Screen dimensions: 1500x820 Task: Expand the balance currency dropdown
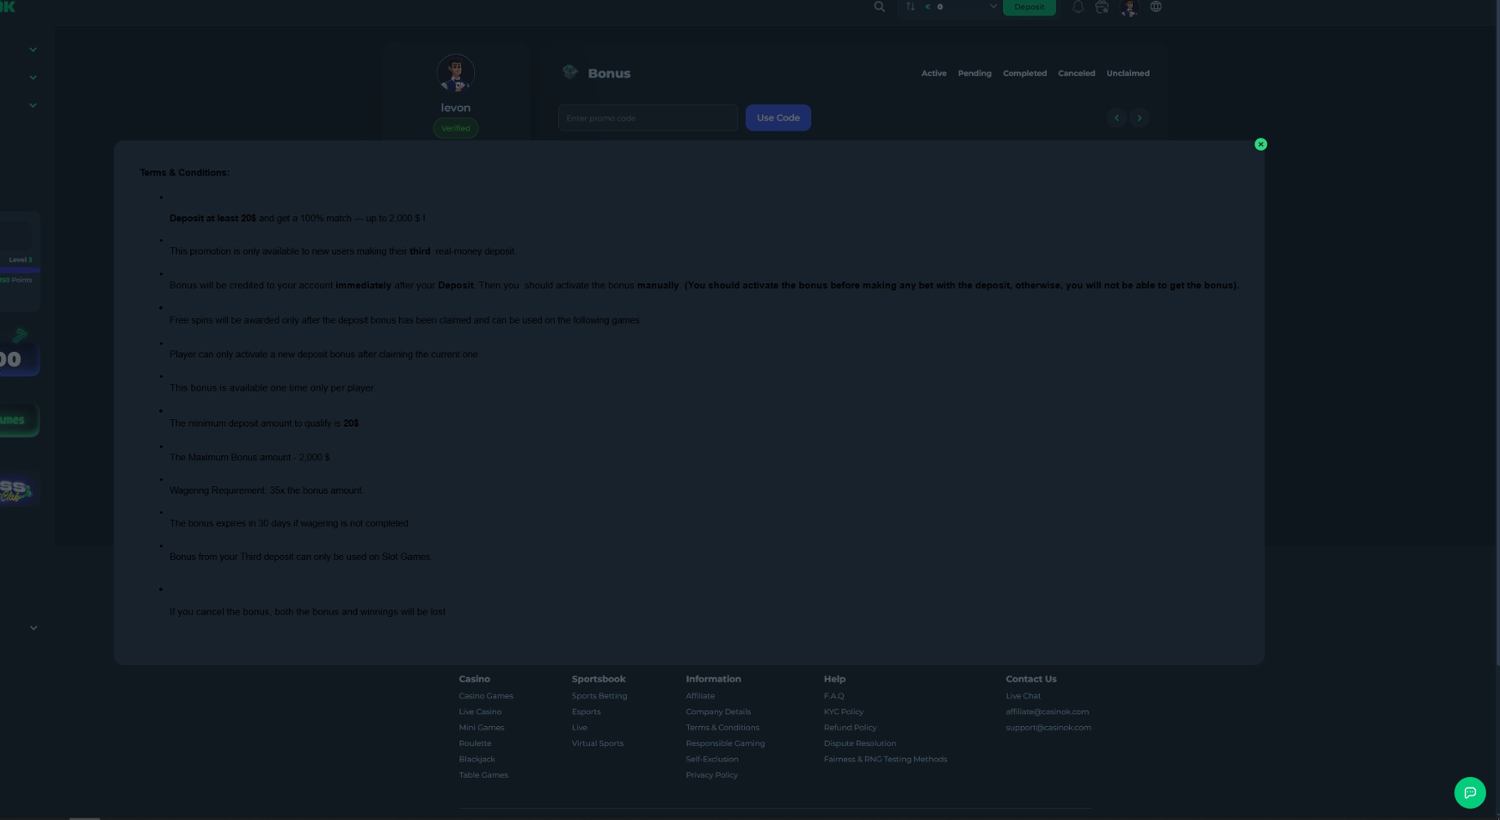[992, 7]
